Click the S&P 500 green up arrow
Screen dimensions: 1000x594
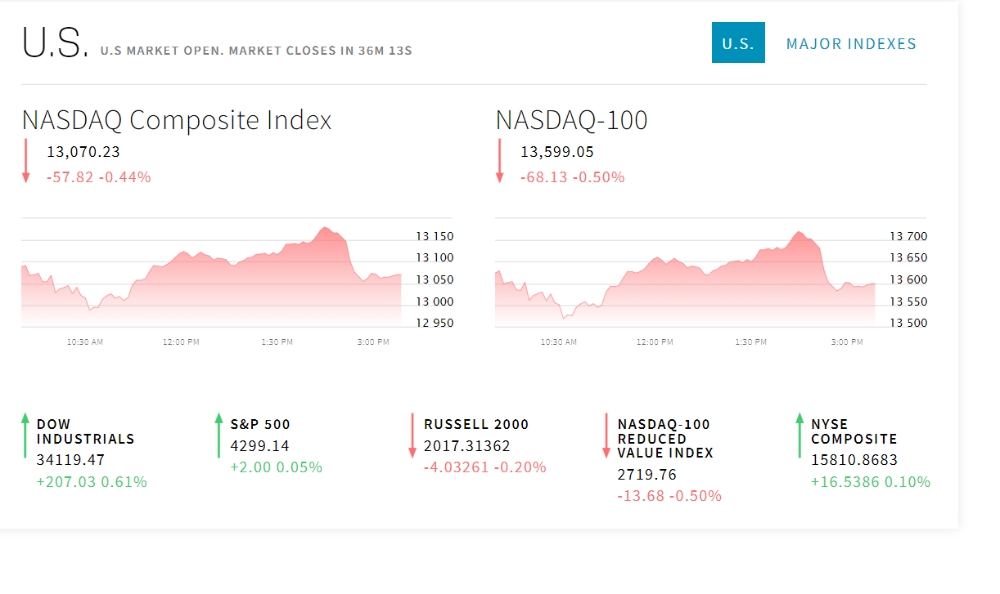coord(219,436)
